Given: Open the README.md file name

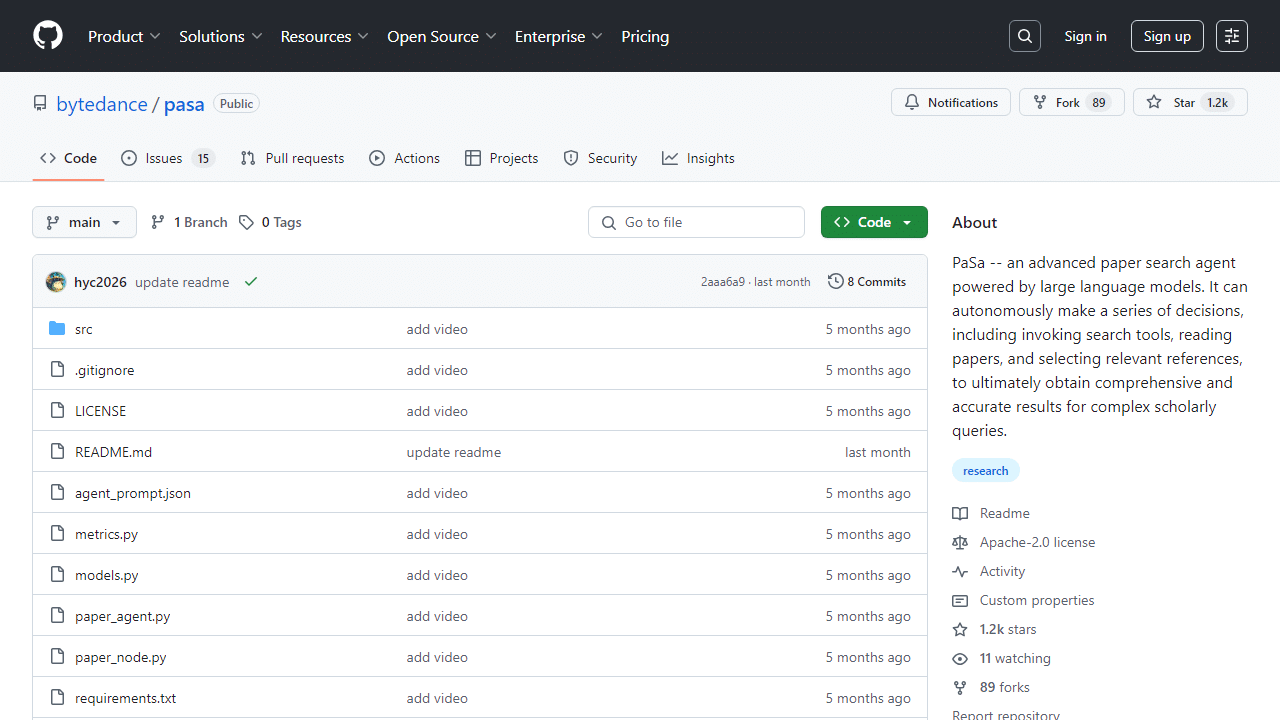Looking at the screenshot, I should click(114, 452).
